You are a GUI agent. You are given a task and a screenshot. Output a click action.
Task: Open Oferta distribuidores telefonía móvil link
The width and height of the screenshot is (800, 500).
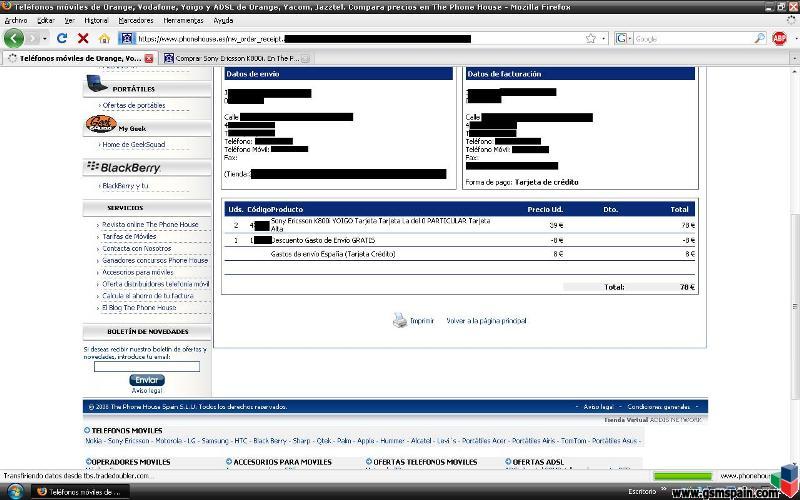tap(156, 284)
